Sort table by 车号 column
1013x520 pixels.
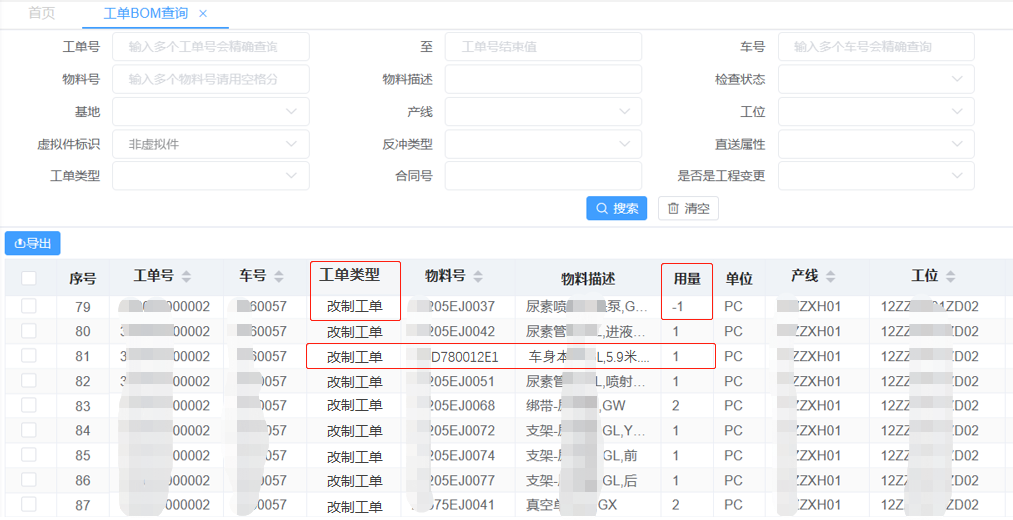pos(278,277)
